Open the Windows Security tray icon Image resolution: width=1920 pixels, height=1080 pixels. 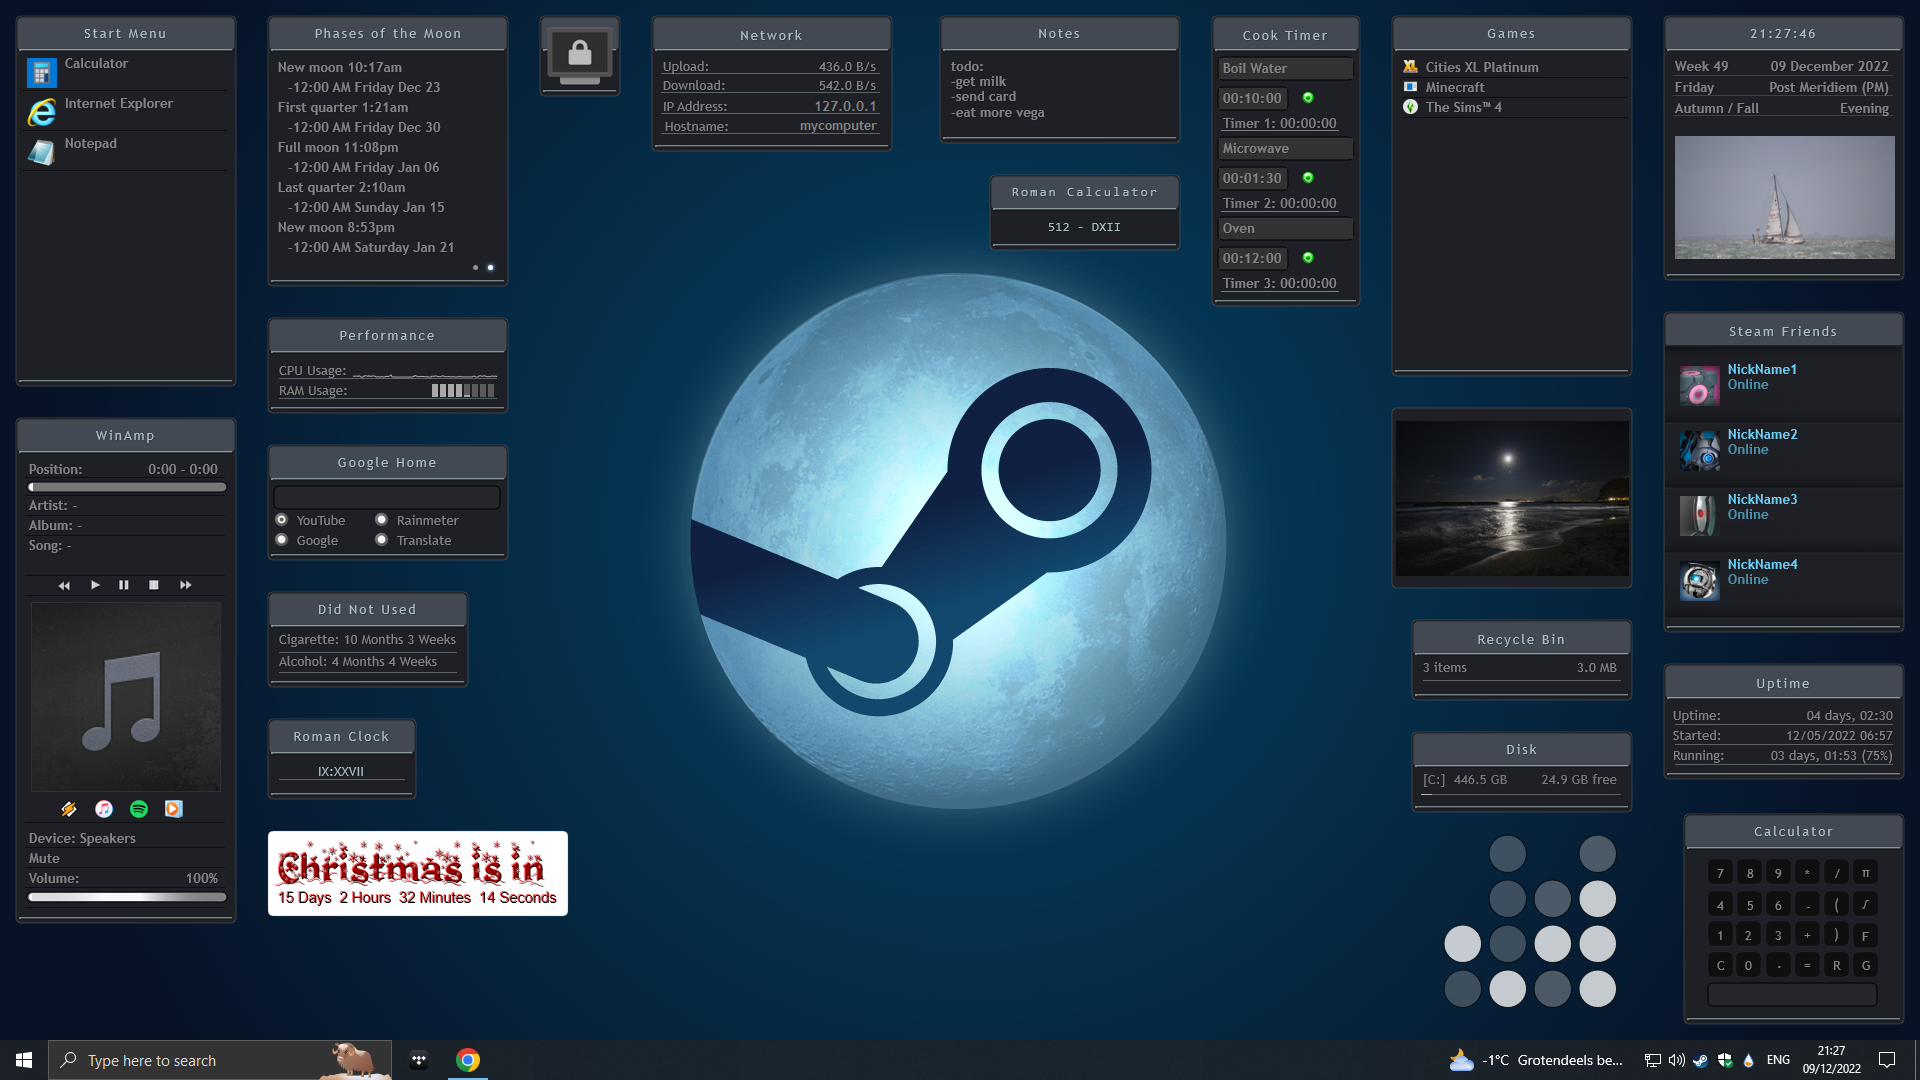[1725, 1060]
